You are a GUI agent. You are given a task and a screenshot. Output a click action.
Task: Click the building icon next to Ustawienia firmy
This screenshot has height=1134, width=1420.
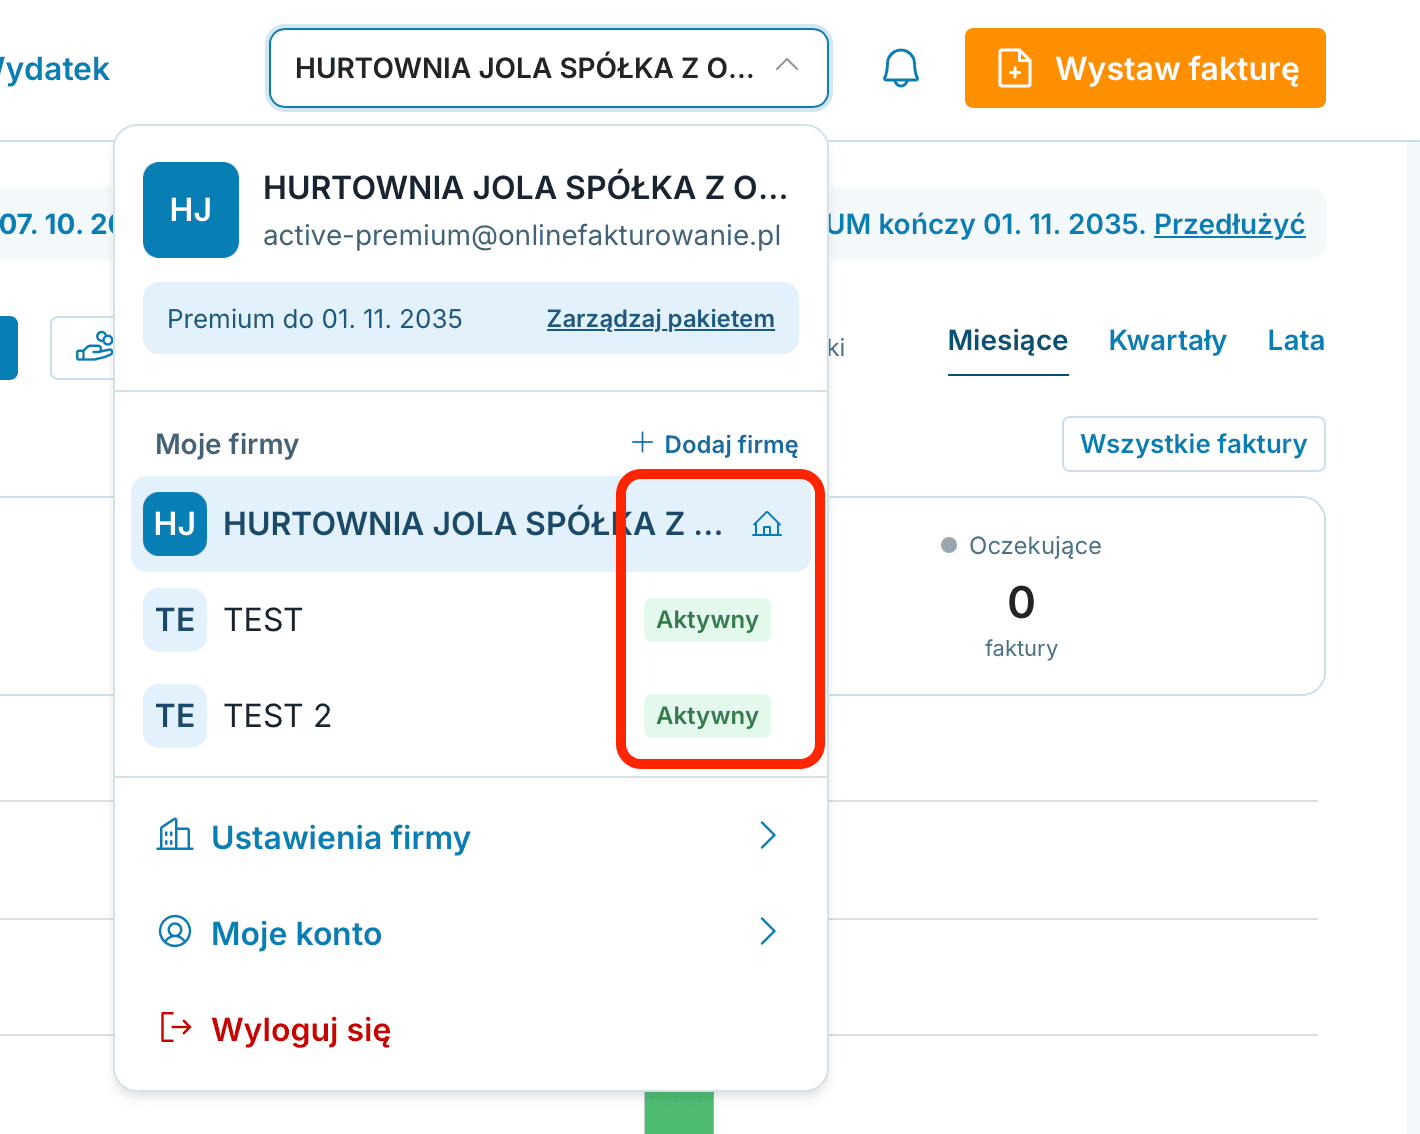pos(175,835)
